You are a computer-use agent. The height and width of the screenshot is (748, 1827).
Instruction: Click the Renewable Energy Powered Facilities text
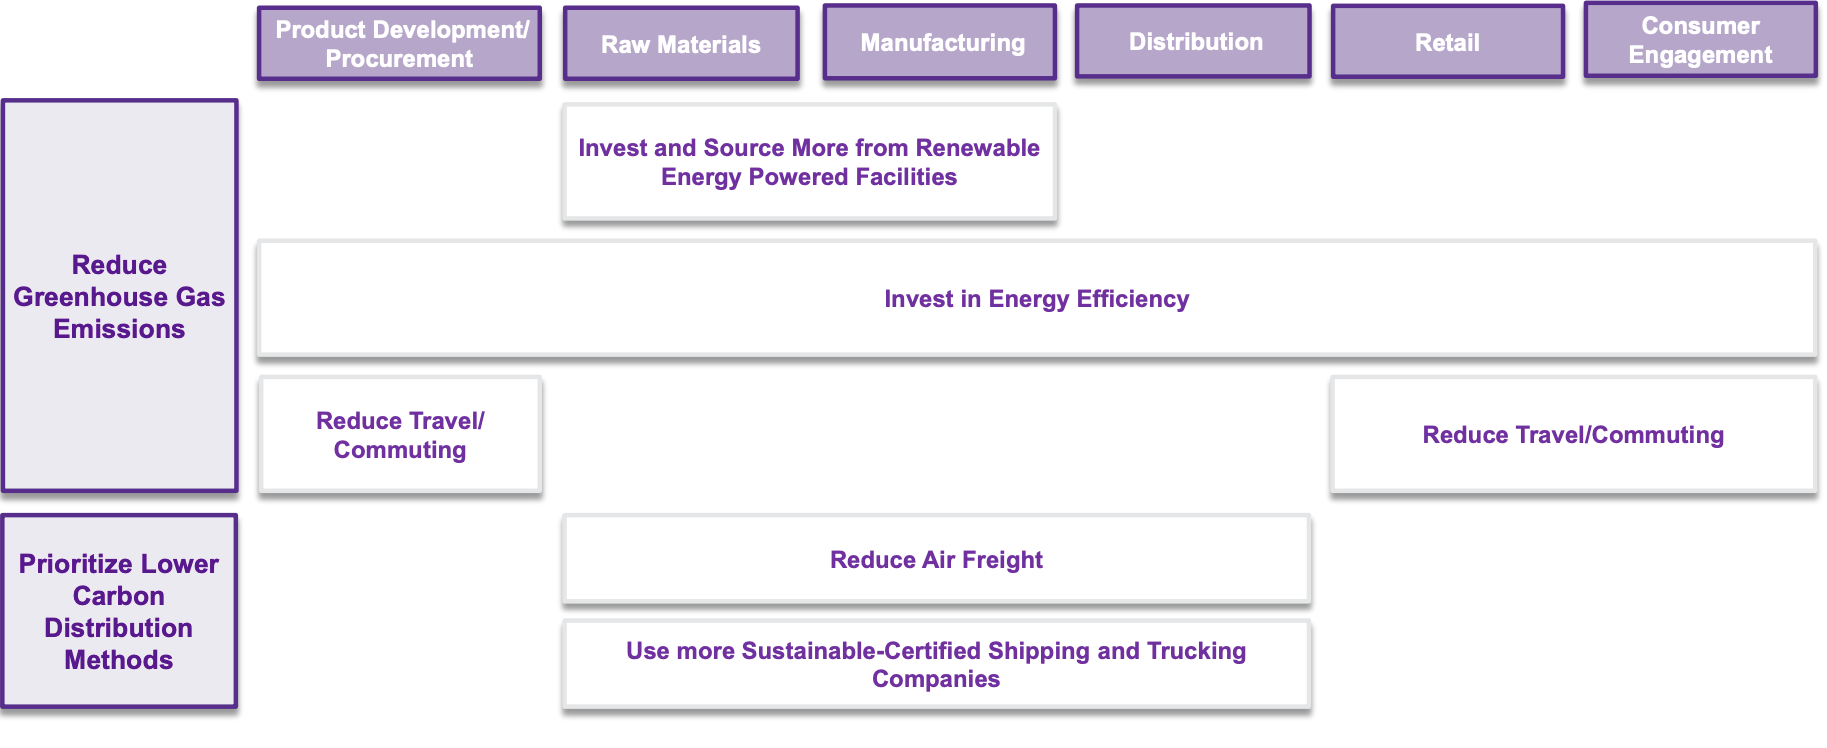(x=809, y=177)
